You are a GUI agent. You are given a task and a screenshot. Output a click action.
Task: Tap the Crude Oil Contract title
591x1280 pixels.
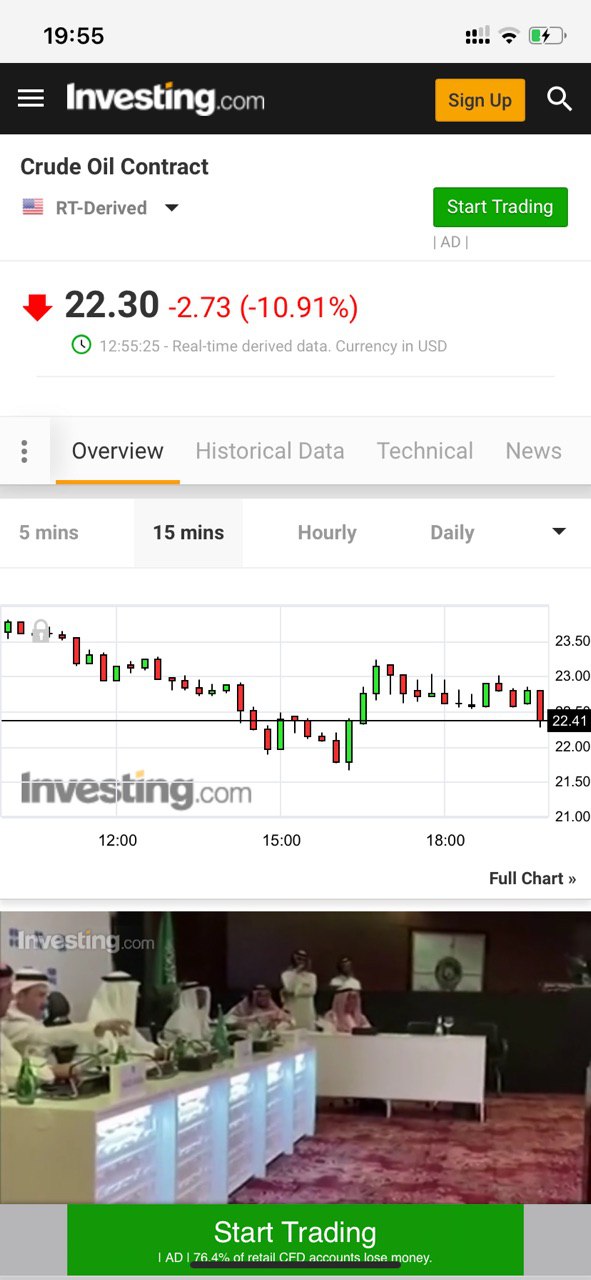click(x=115, y=167)
